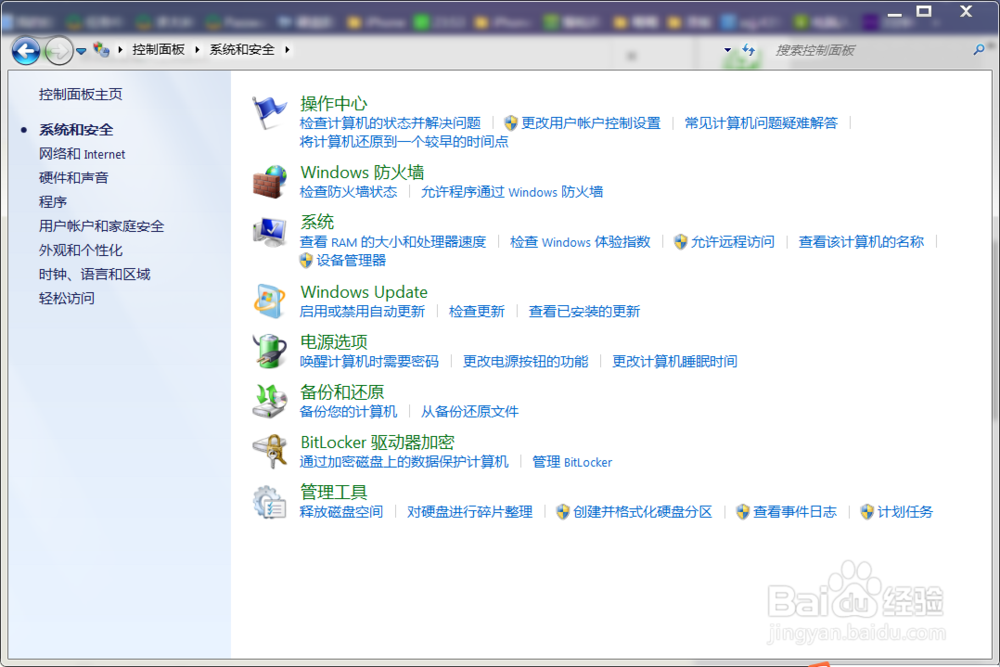Screen dimensions: 1000x667
Task: Select the 系统和安全 breadcrumb
Action: tap(242, 50)
